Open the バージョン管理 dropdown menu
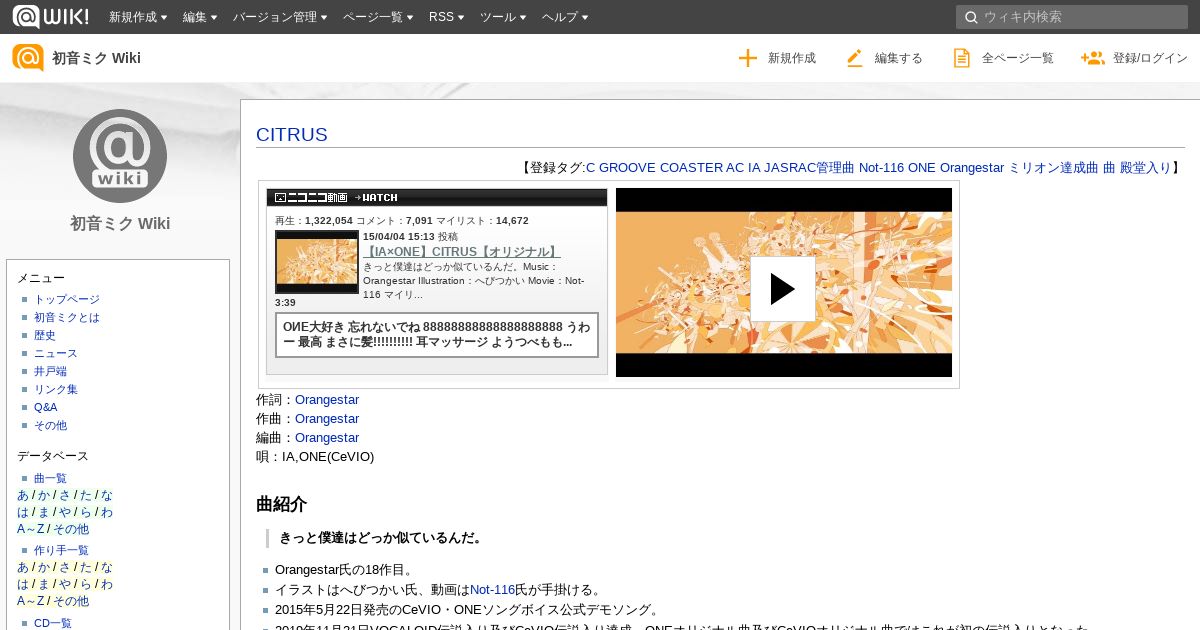Image resolution: width=1200 pixels, height=630 pixels. pos(280,17)
